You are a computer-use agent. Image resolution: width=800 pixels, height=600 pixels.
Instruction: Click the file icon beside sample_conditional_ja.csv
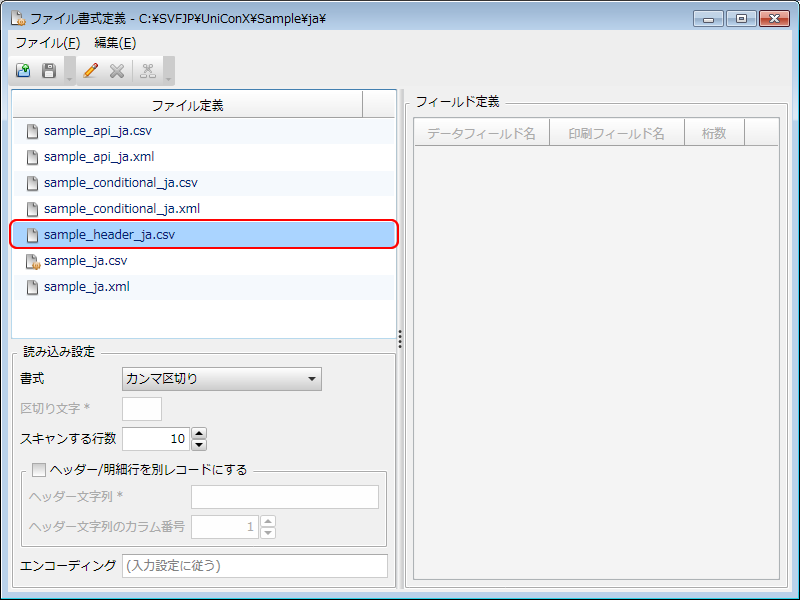point(33,183)
